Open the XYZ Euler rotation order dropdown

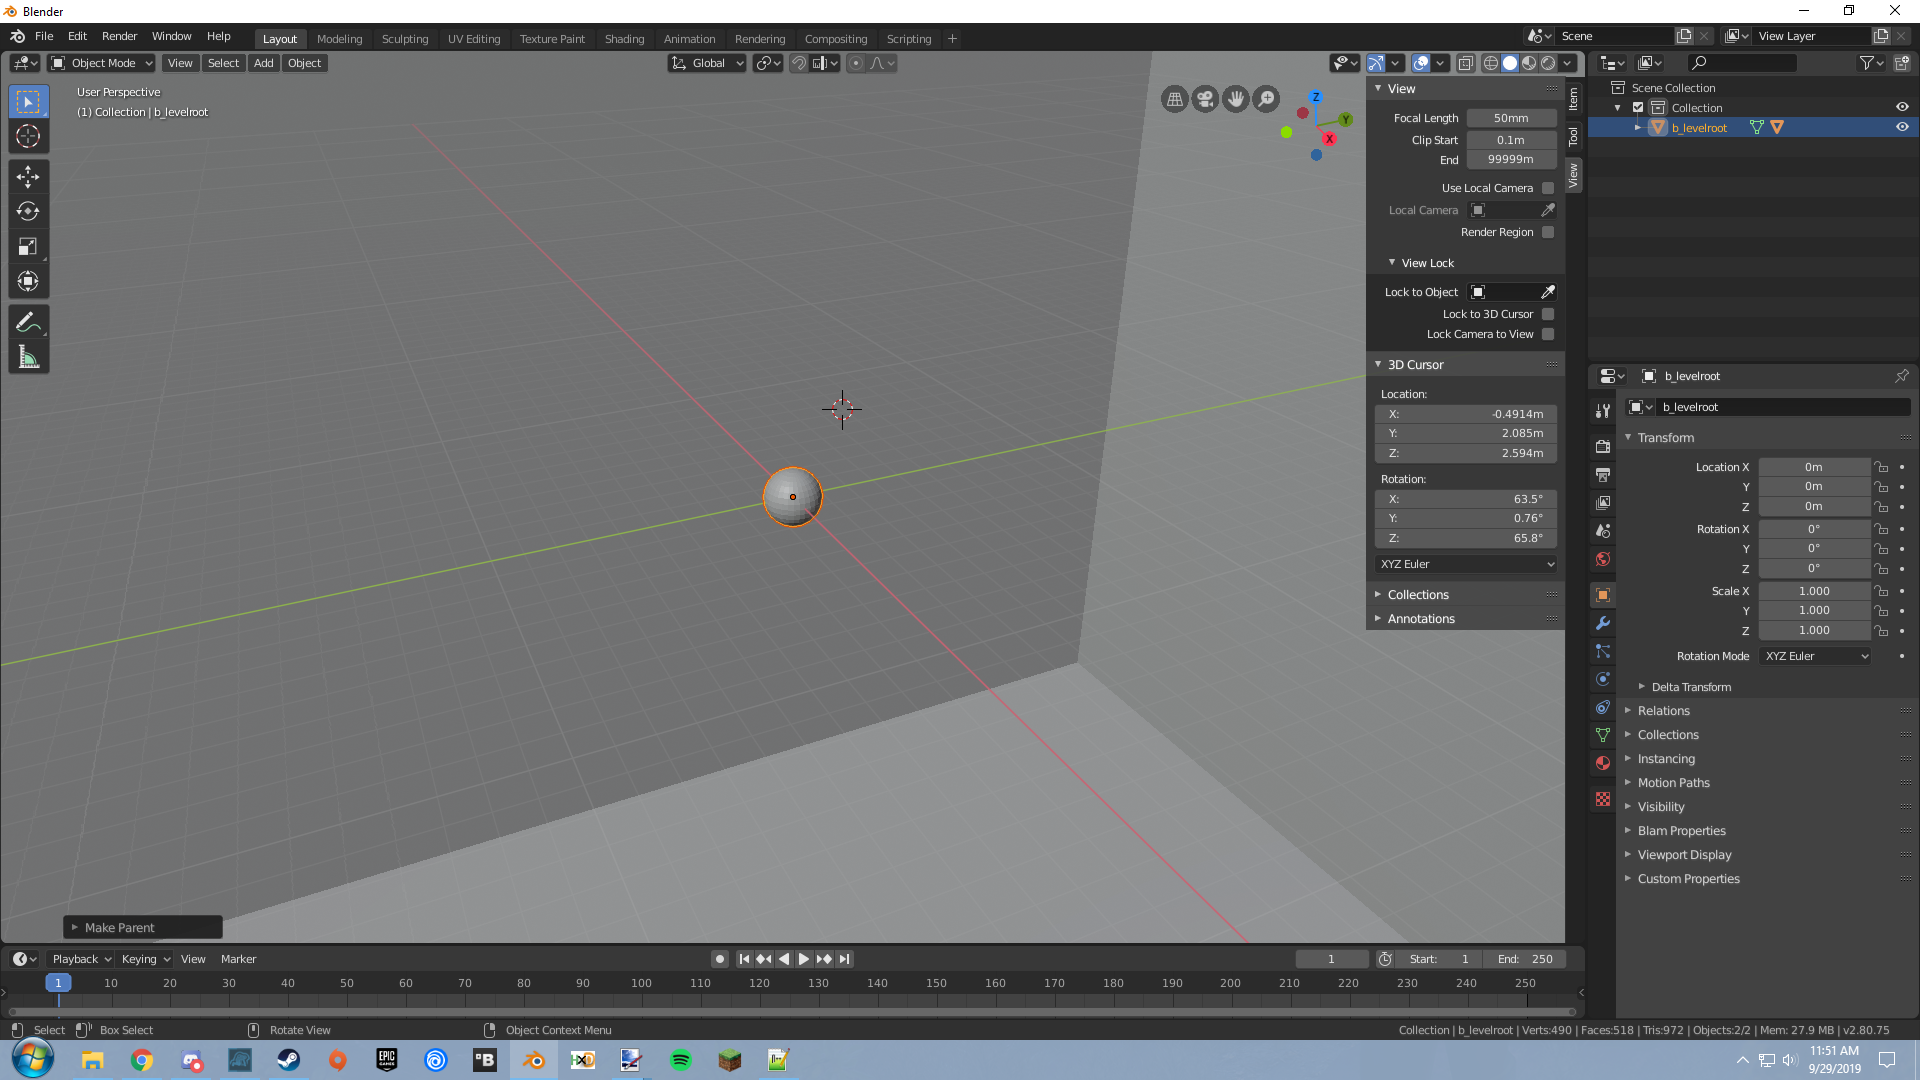[1465, 564]
